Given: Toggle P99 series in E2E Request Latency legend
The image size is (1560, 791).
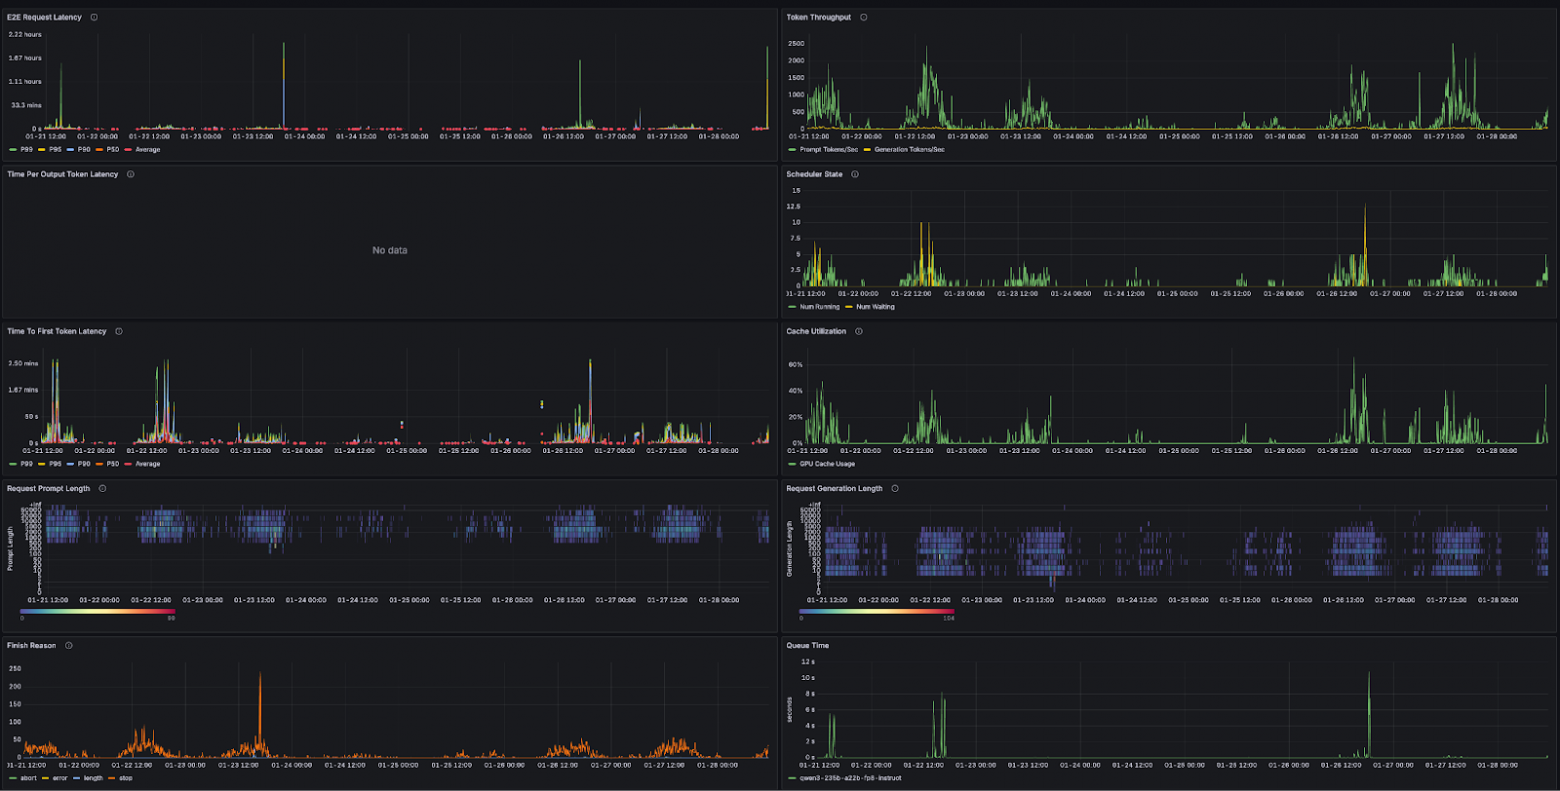Looking at the screenshot, I should pyautogui.click(x=20, y=150).
